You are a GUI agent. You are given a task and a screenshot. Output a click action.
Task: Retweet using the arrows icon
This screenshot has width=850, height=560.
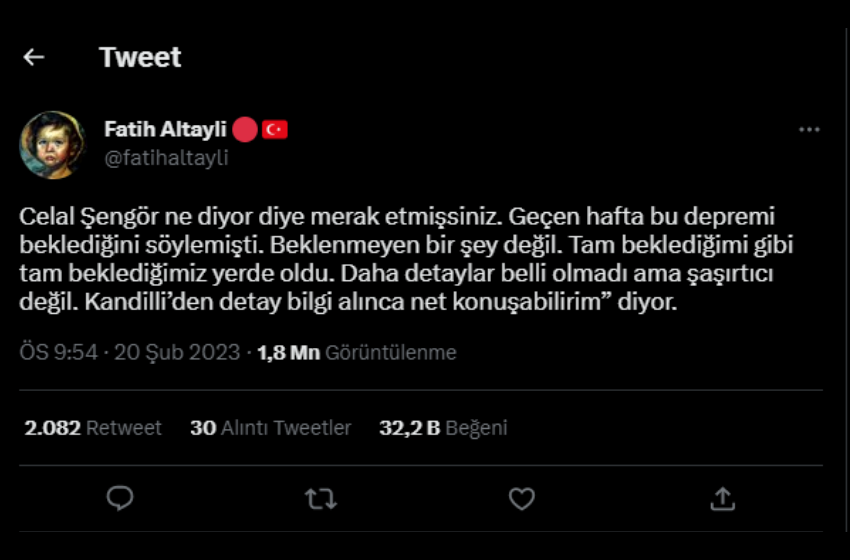click(x=321, y=499)
